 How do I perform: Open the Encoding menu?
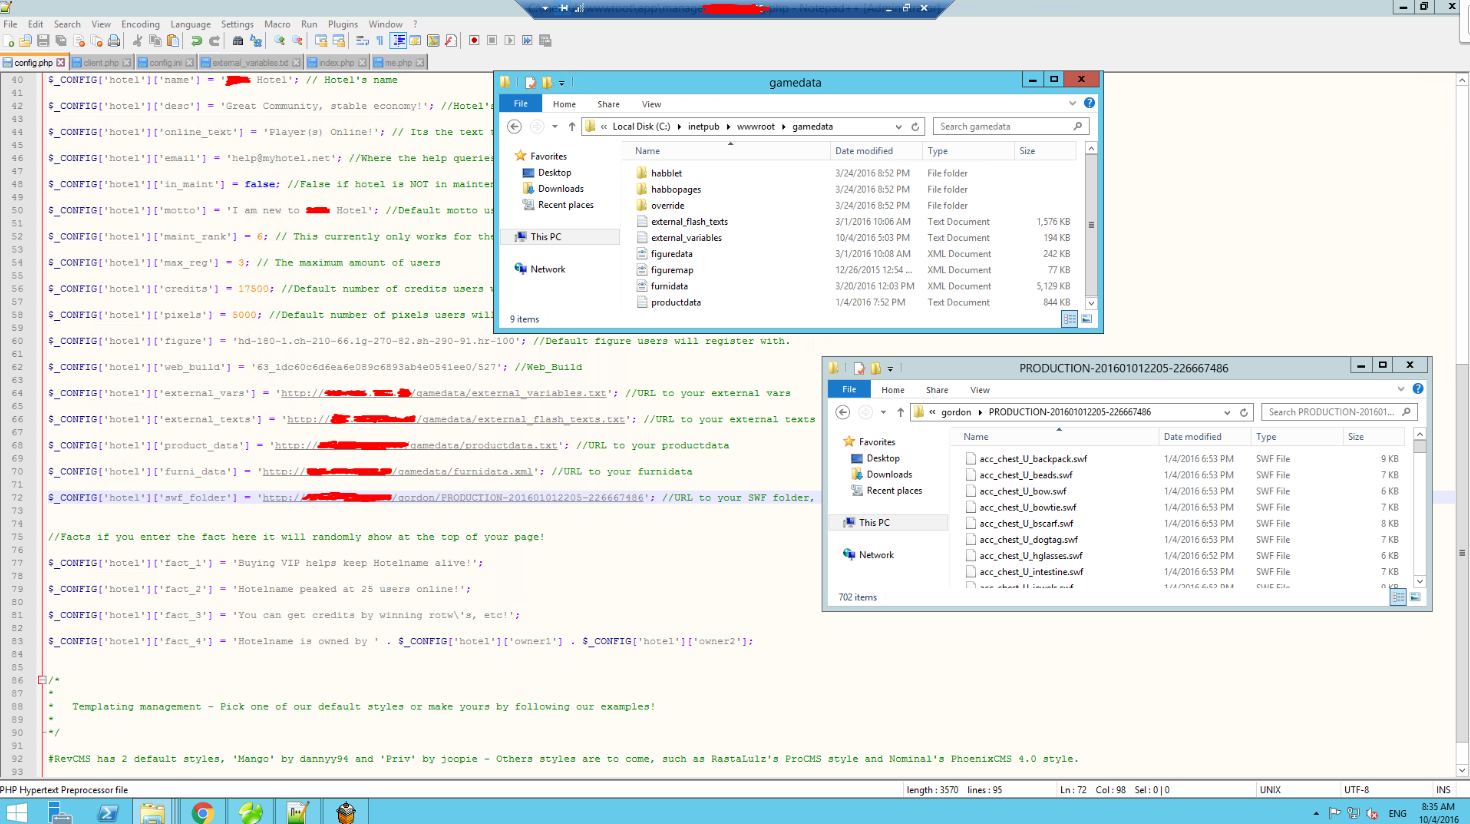[140, 24]
